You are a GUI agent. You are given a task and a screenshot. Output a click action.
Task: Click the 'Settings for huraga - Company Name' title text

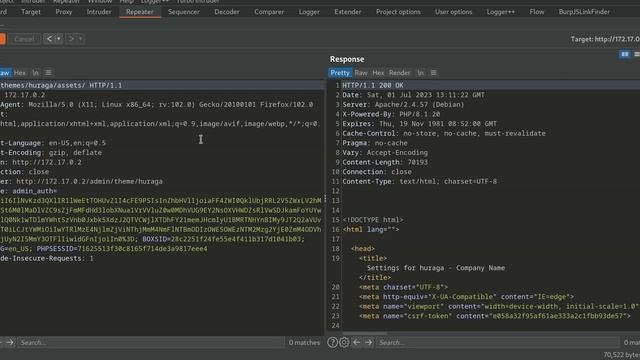(436, 268)
